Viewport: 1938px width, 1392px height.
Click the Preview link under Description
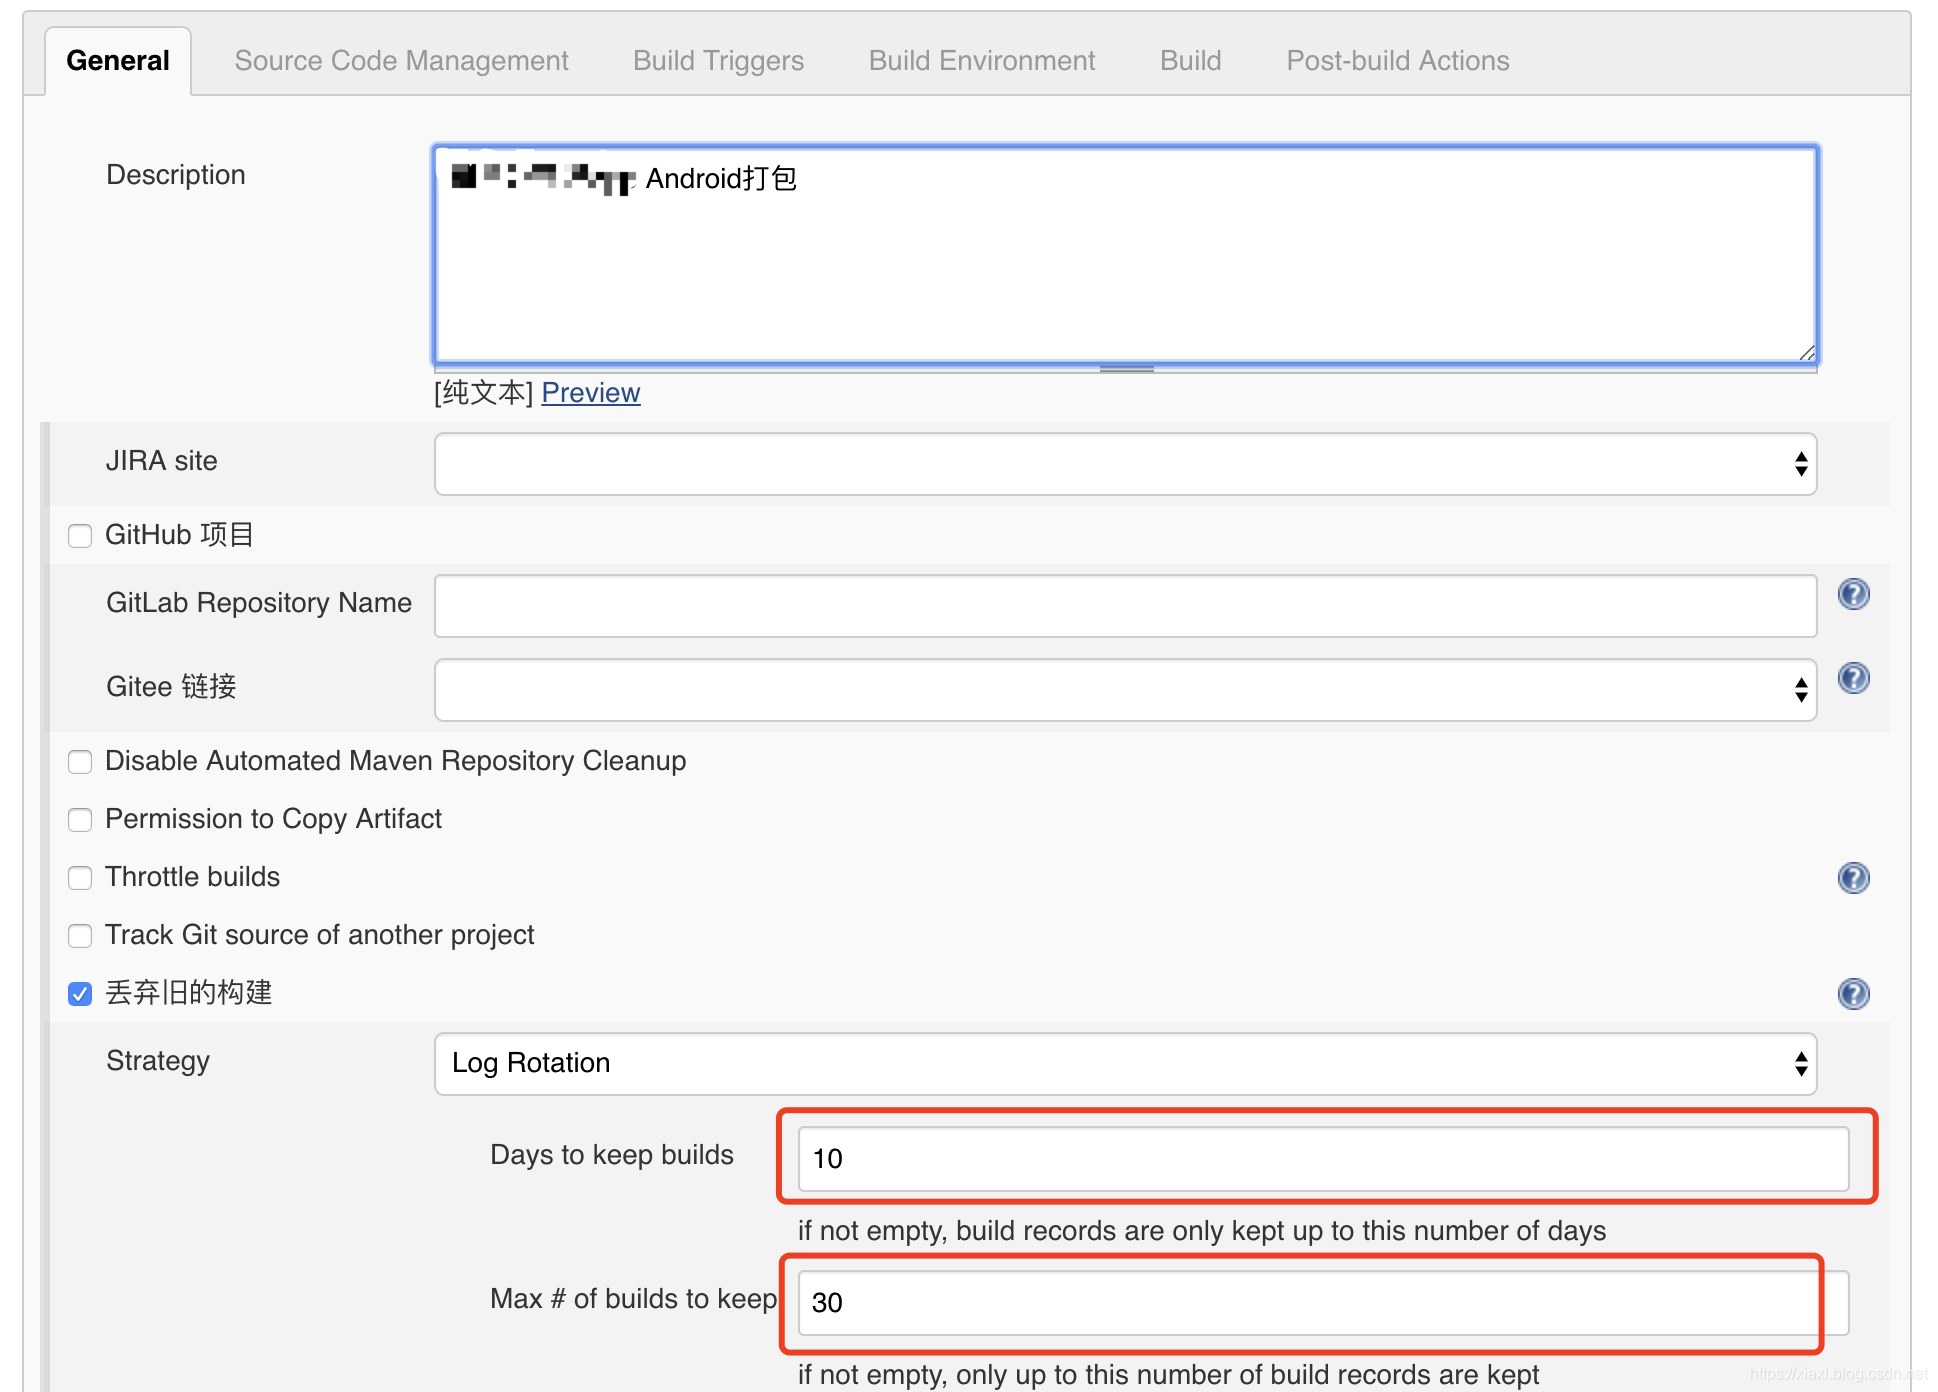point(590,393)
